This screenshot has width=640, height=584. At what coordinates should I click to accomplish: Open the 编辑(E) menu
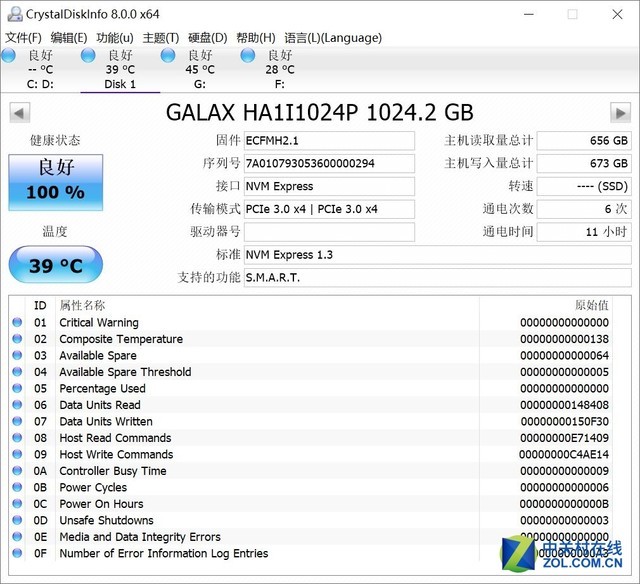[x=69, y=38]
